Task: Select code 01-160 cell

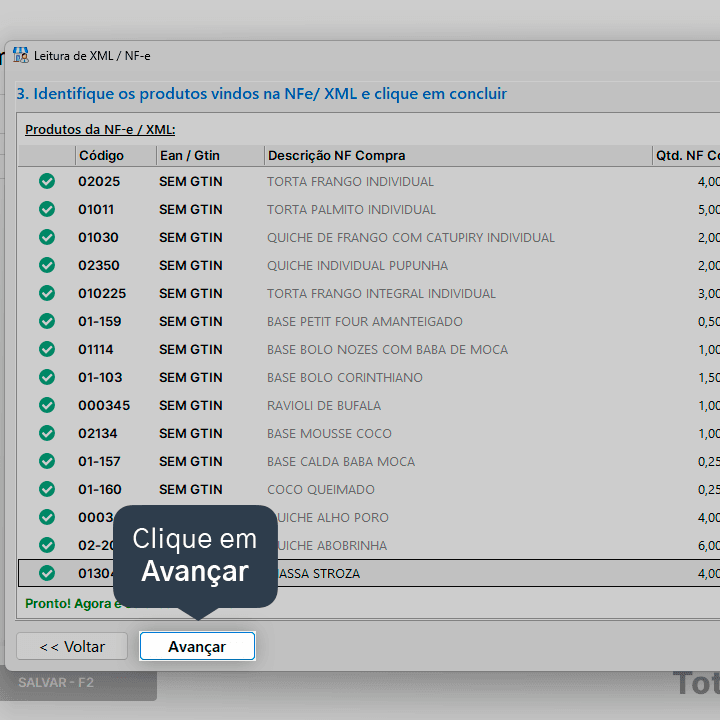Action: click(x=100, y=489)
